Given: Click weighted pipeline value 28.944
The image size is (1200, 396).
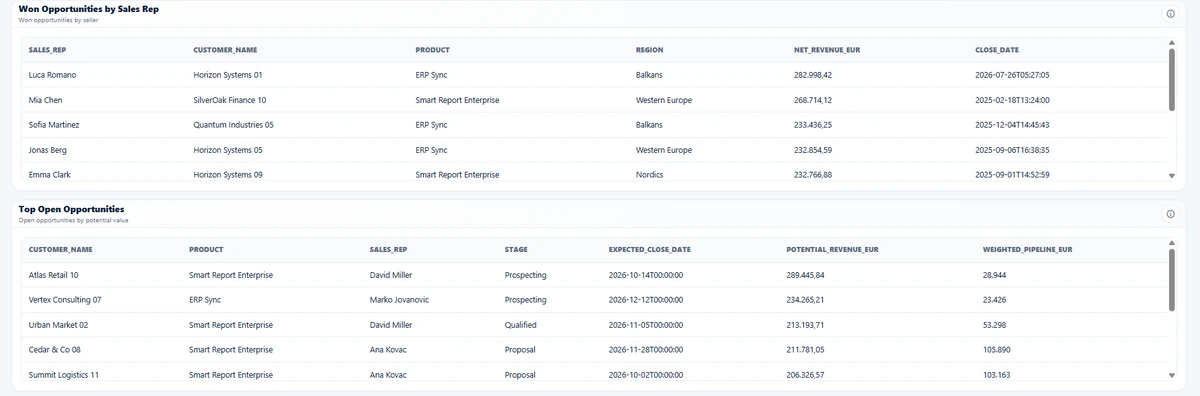Looking at the screenshot, I should click(995, 275).
